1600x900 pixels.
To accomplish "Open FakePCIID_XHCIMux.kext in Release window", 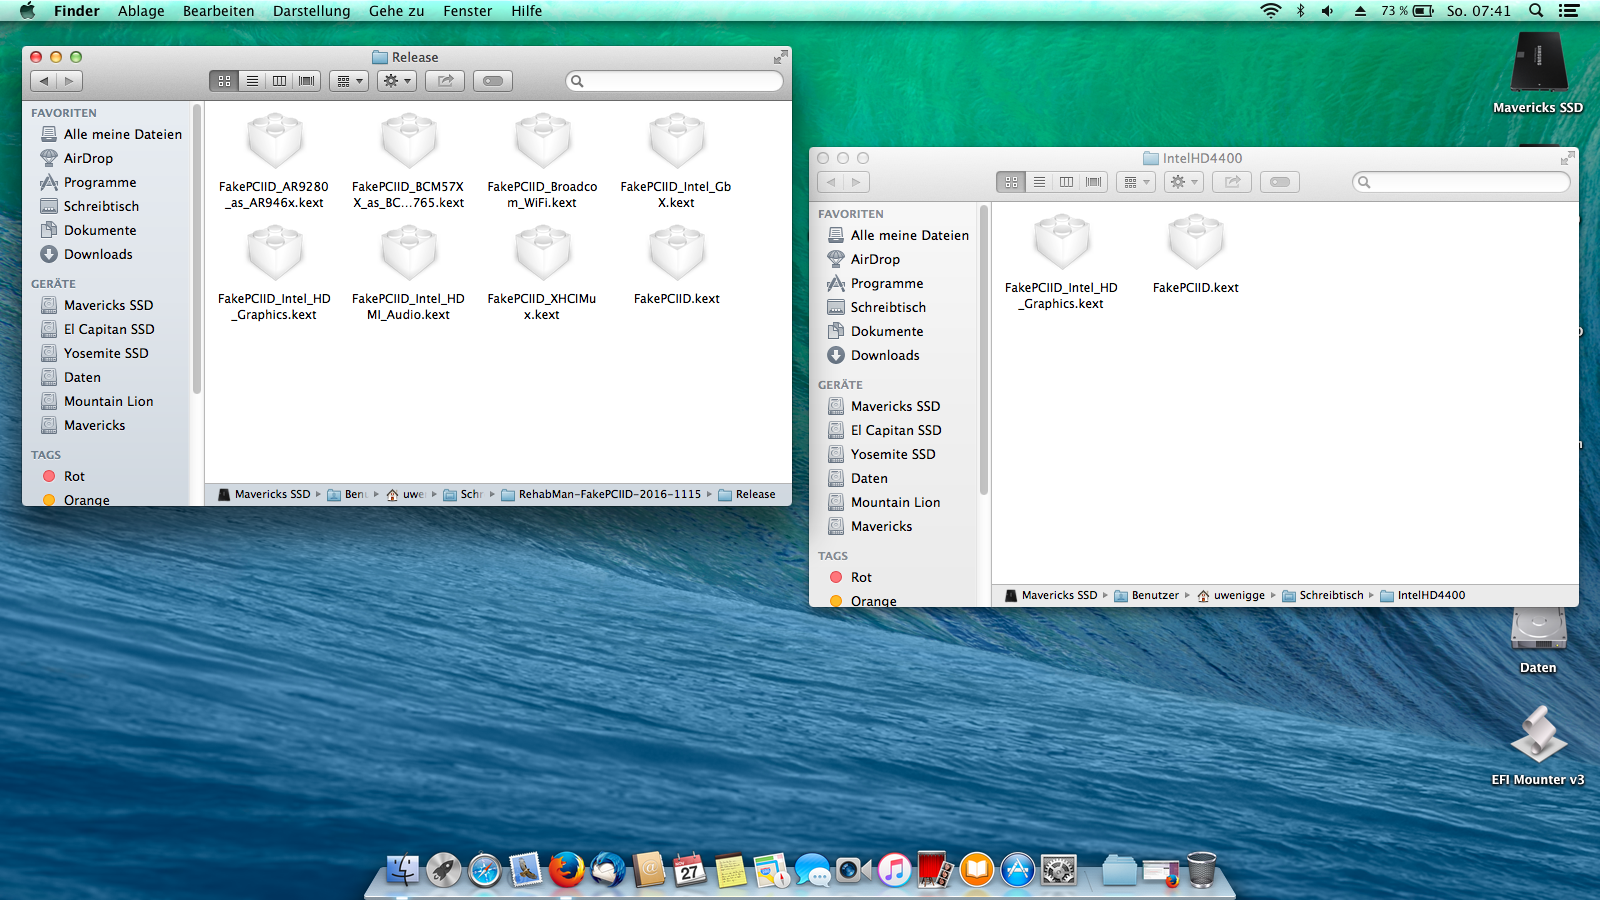I will click(542, 255).
